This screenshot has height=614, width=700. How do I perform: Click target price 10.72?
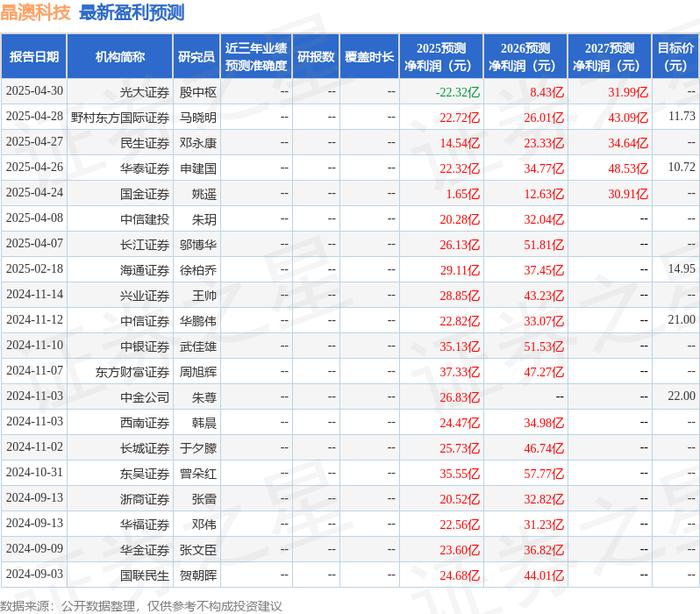tap(682, 167)
